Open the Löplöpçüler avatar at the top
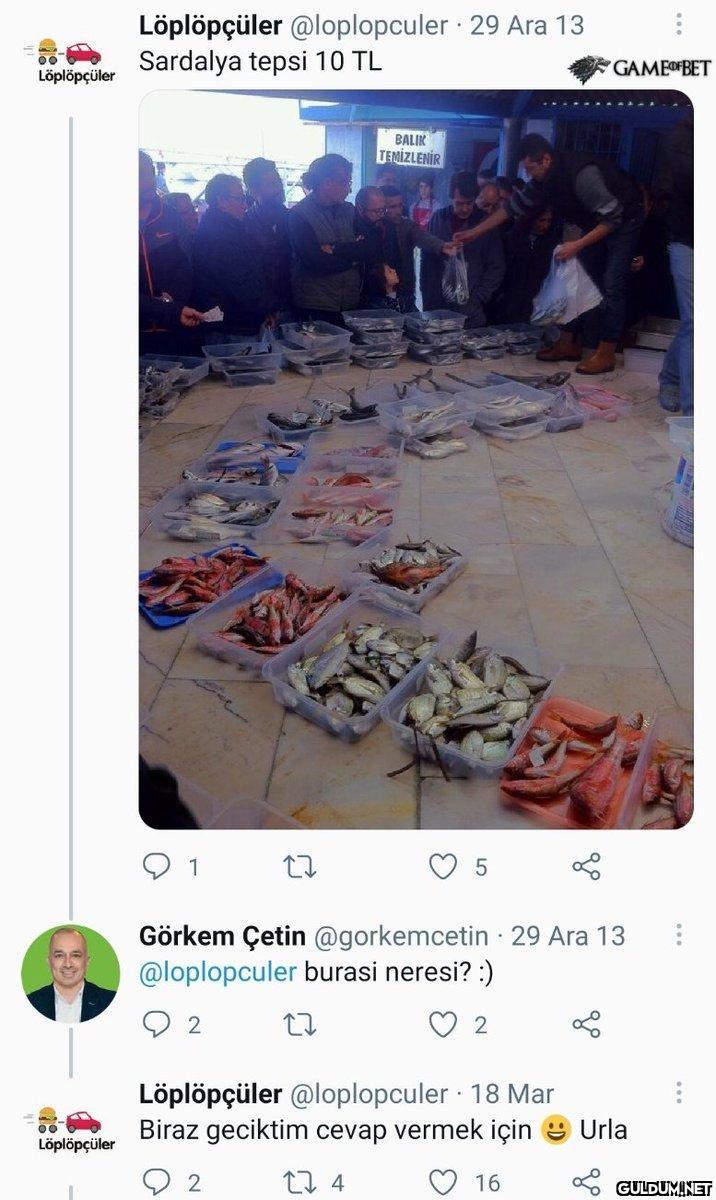Image resolution: width=716 pixels, height=1200 pixels. point(69,60)
